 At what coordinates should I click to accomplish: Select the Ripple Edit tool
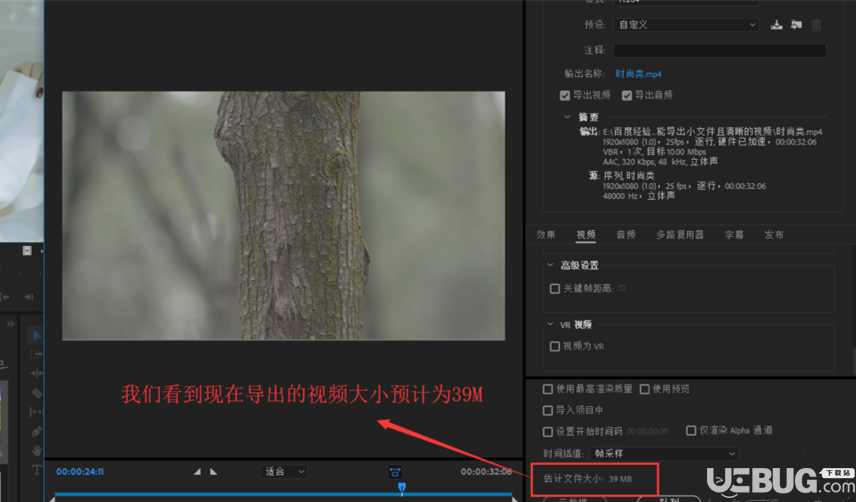pos(36,373)
